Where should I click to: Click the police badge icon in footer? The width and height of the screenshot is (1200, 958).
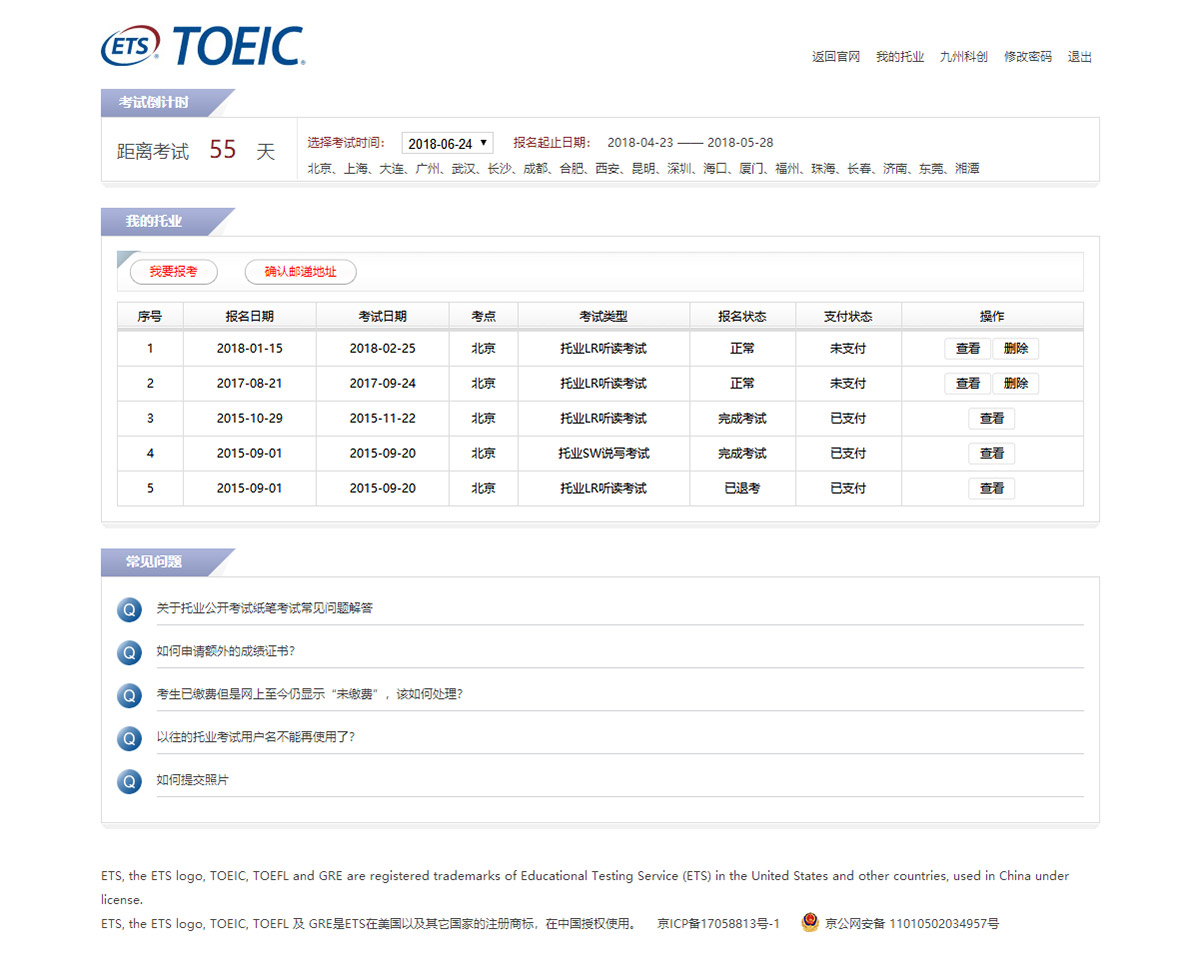tap(810, 923)
